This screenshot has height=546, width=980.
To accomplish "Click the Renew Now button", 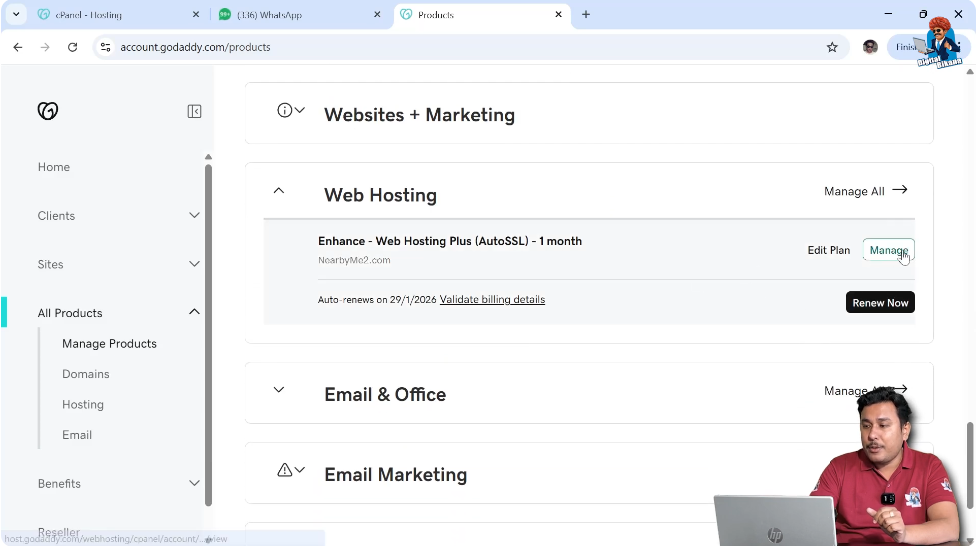I will click(x=880, y=302).
